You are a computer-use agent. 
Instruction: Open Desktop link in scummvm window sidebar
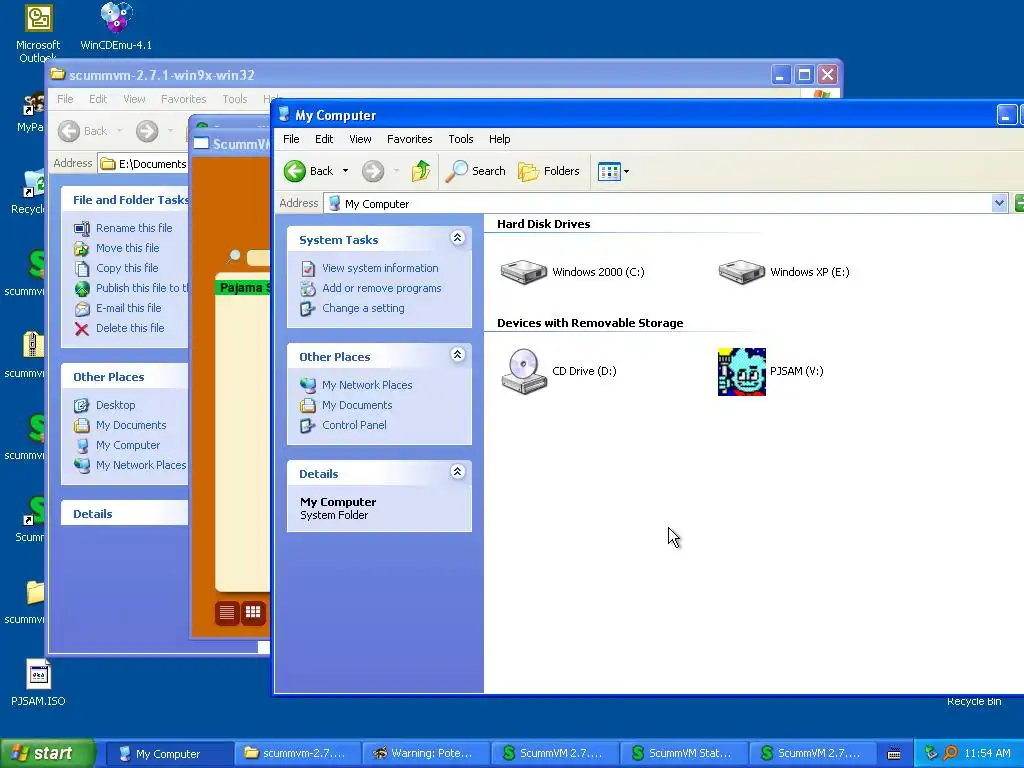point(116,405)
